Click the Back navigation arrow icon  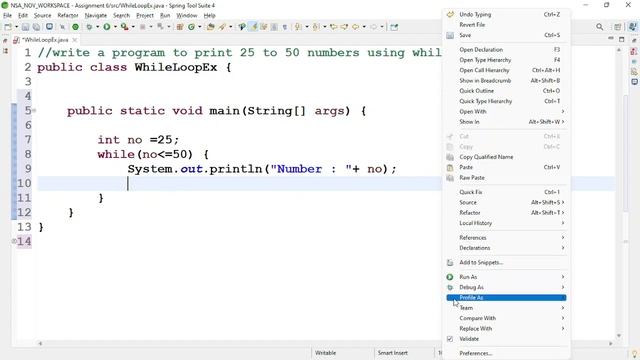pos(355,27)
